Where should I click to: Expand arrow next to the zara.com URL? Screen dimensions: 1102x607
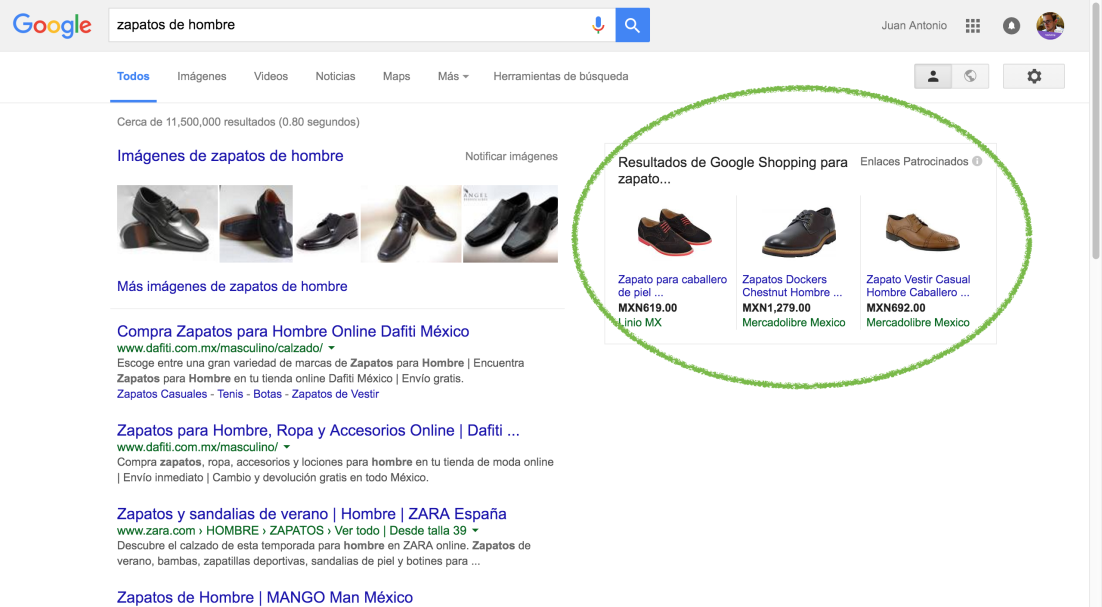pyautogui.click(x=475, y=530)
